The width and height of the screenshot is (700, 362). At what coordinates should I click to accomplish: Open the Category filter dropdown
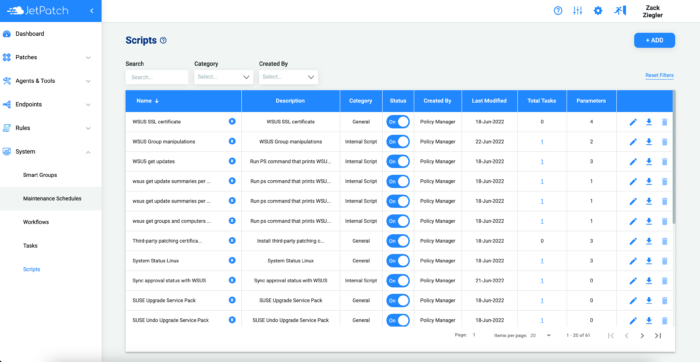pyautogui.click(x=224, y=77)
